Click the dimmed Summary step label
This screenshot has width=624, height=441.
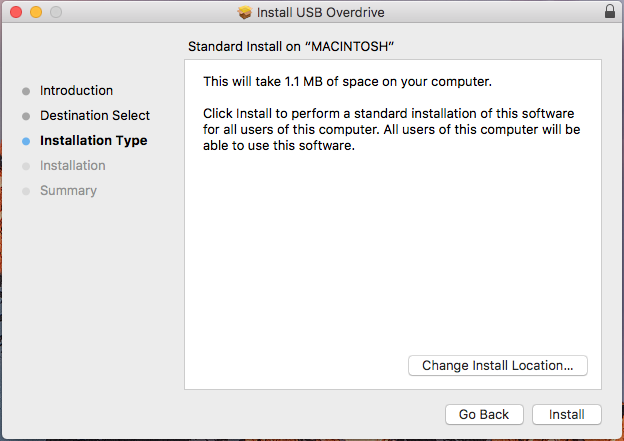68,191
